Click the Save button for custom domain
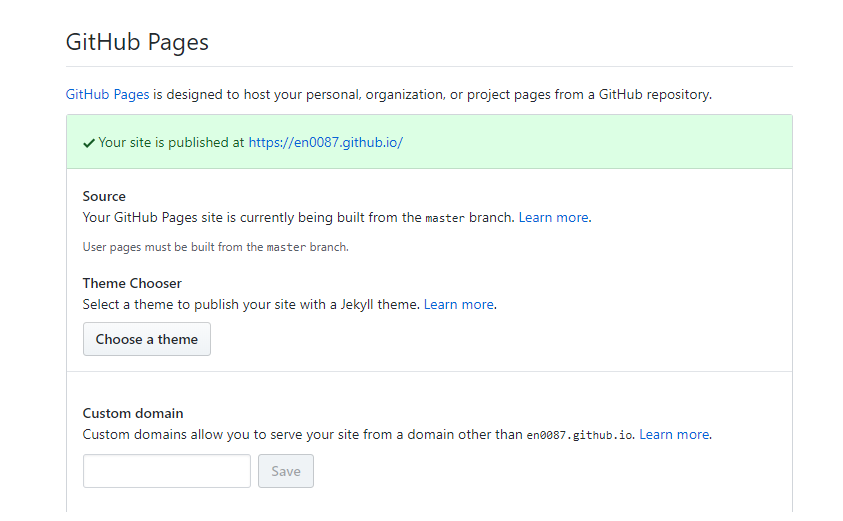 coord(286,472)
